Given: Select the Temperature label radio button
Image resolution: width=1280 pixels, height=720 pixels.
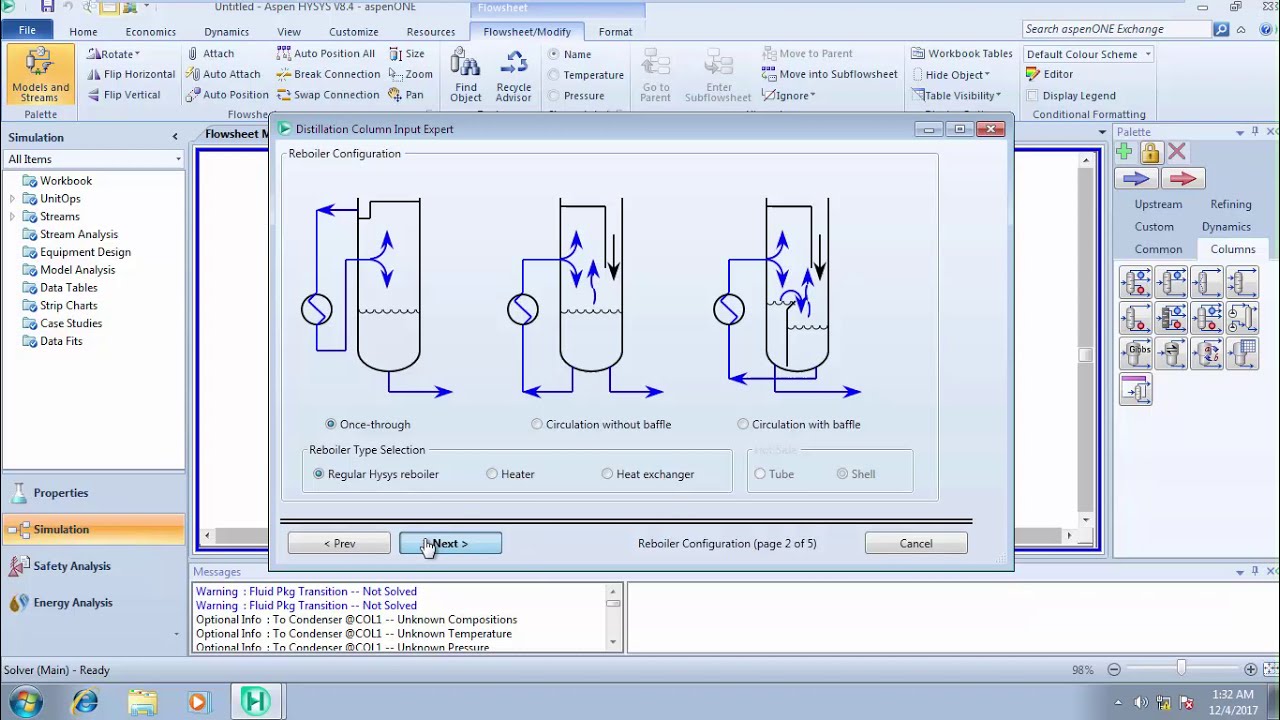Looking at the screenshot, I should pos(554,75).
